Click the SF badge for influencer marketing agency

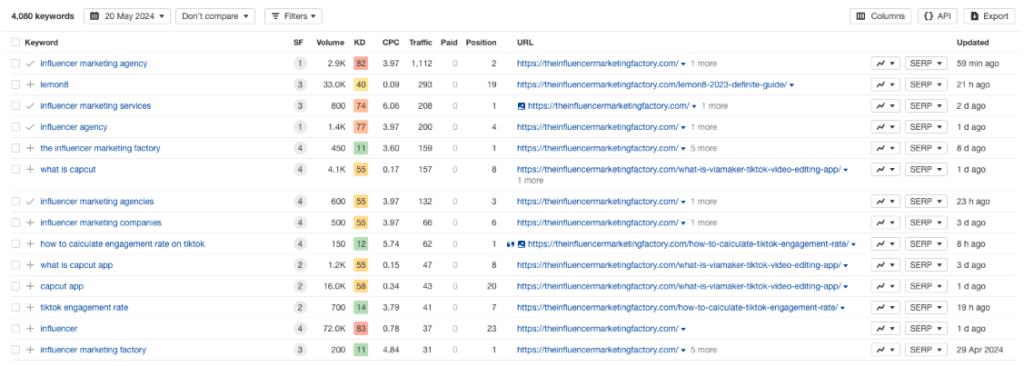pyautogui.click(x=299, y=63)
